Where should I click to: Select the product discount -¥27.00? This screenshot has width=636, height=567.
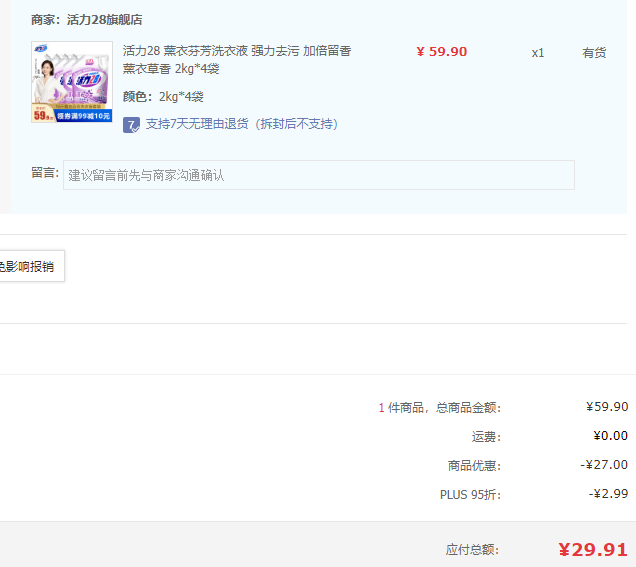pos(604,464)
